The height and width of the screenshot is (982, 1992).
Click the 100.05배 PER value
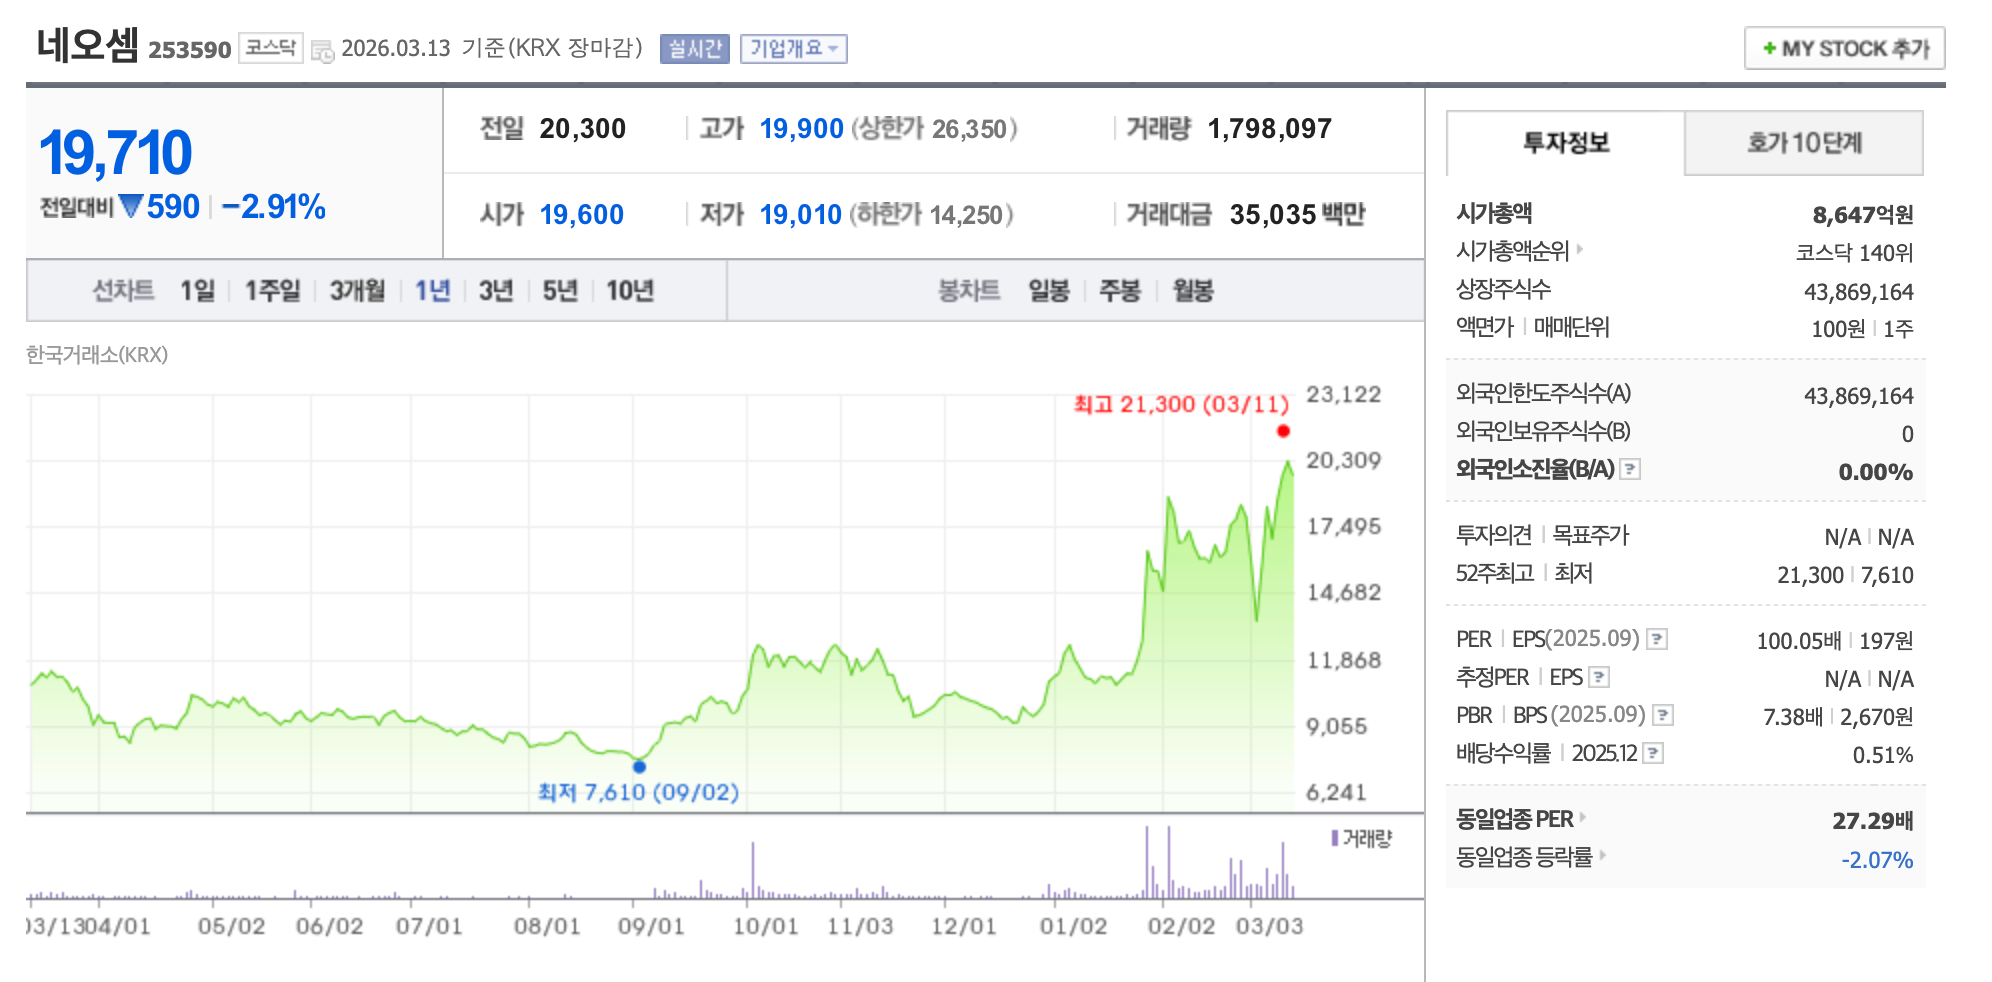pyautogui.click(x=1799, y=641)
